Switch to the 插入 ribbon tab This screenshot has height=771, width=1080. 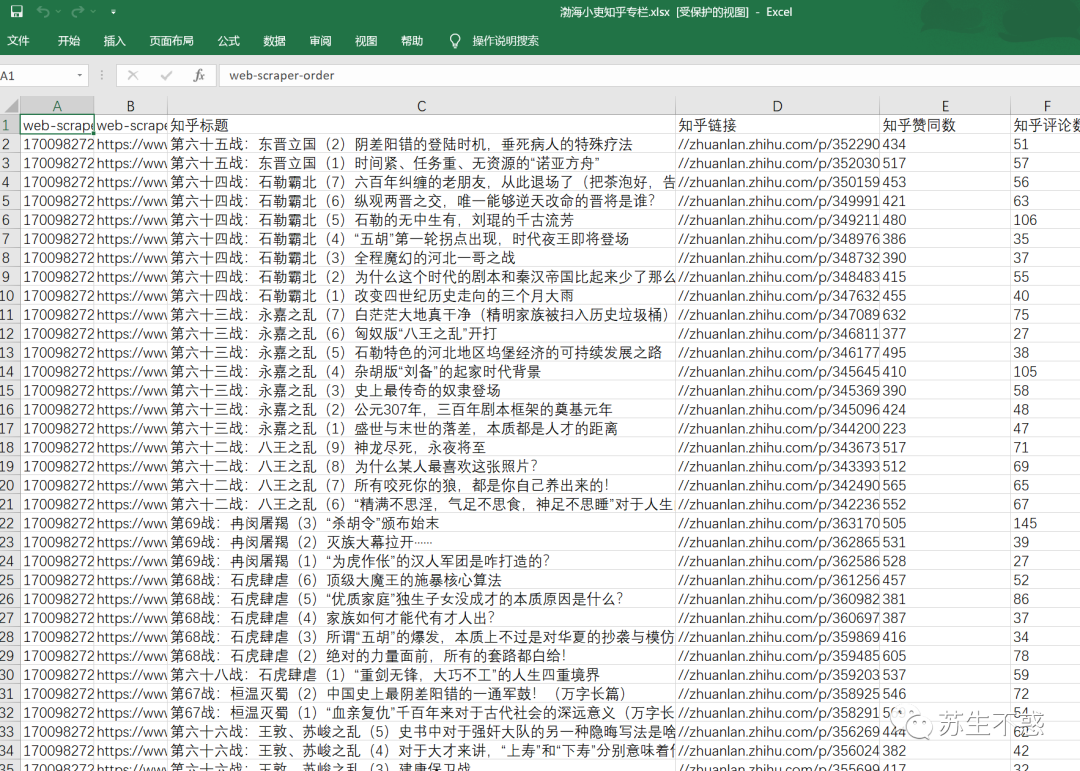pos(114,41)
